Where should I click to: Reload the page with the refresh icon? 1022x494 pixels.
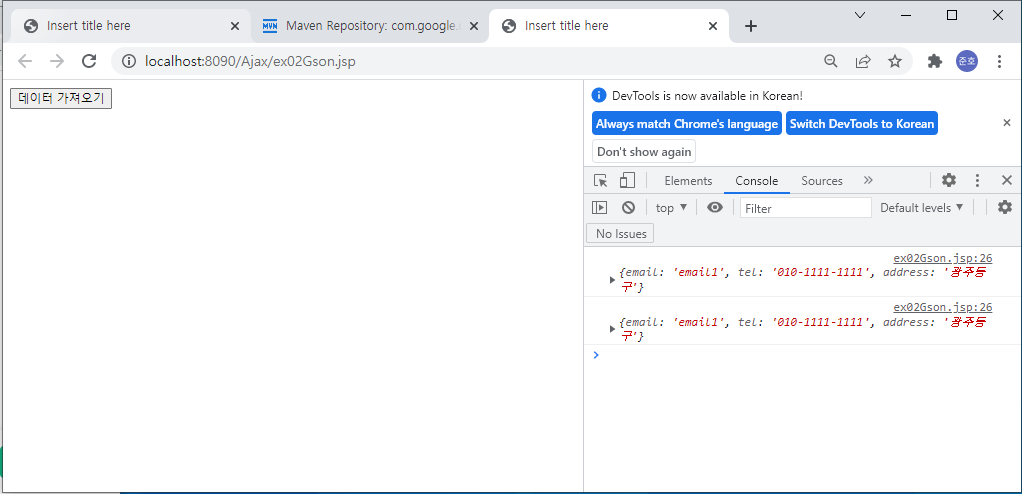(x=89, y=61)
